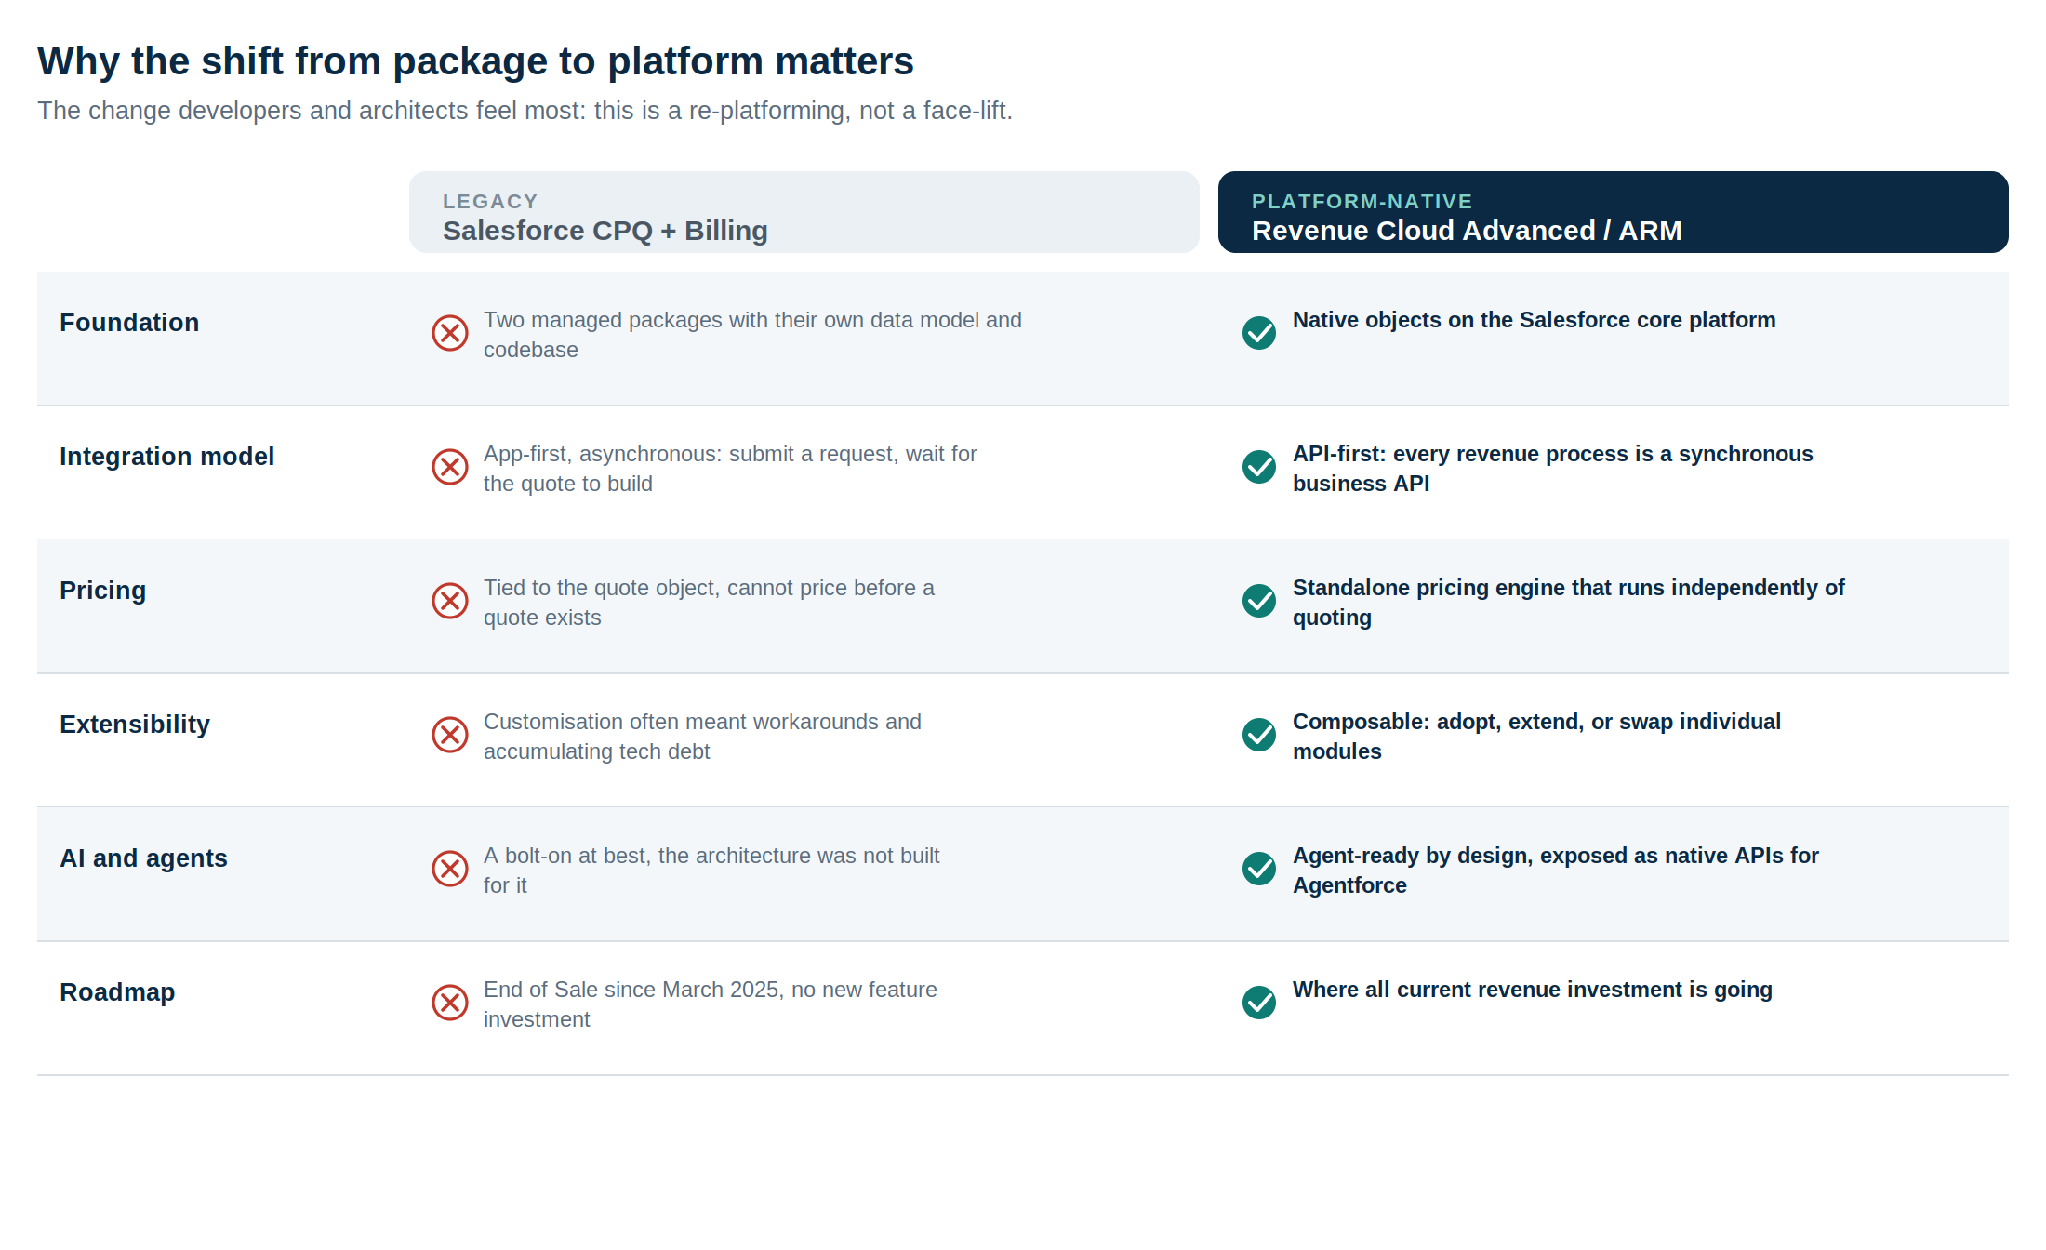Click the title 'Why the shift from package to platform matters'
Image resolution: width=2046 pixels, height=1250 pixels.
475,61
